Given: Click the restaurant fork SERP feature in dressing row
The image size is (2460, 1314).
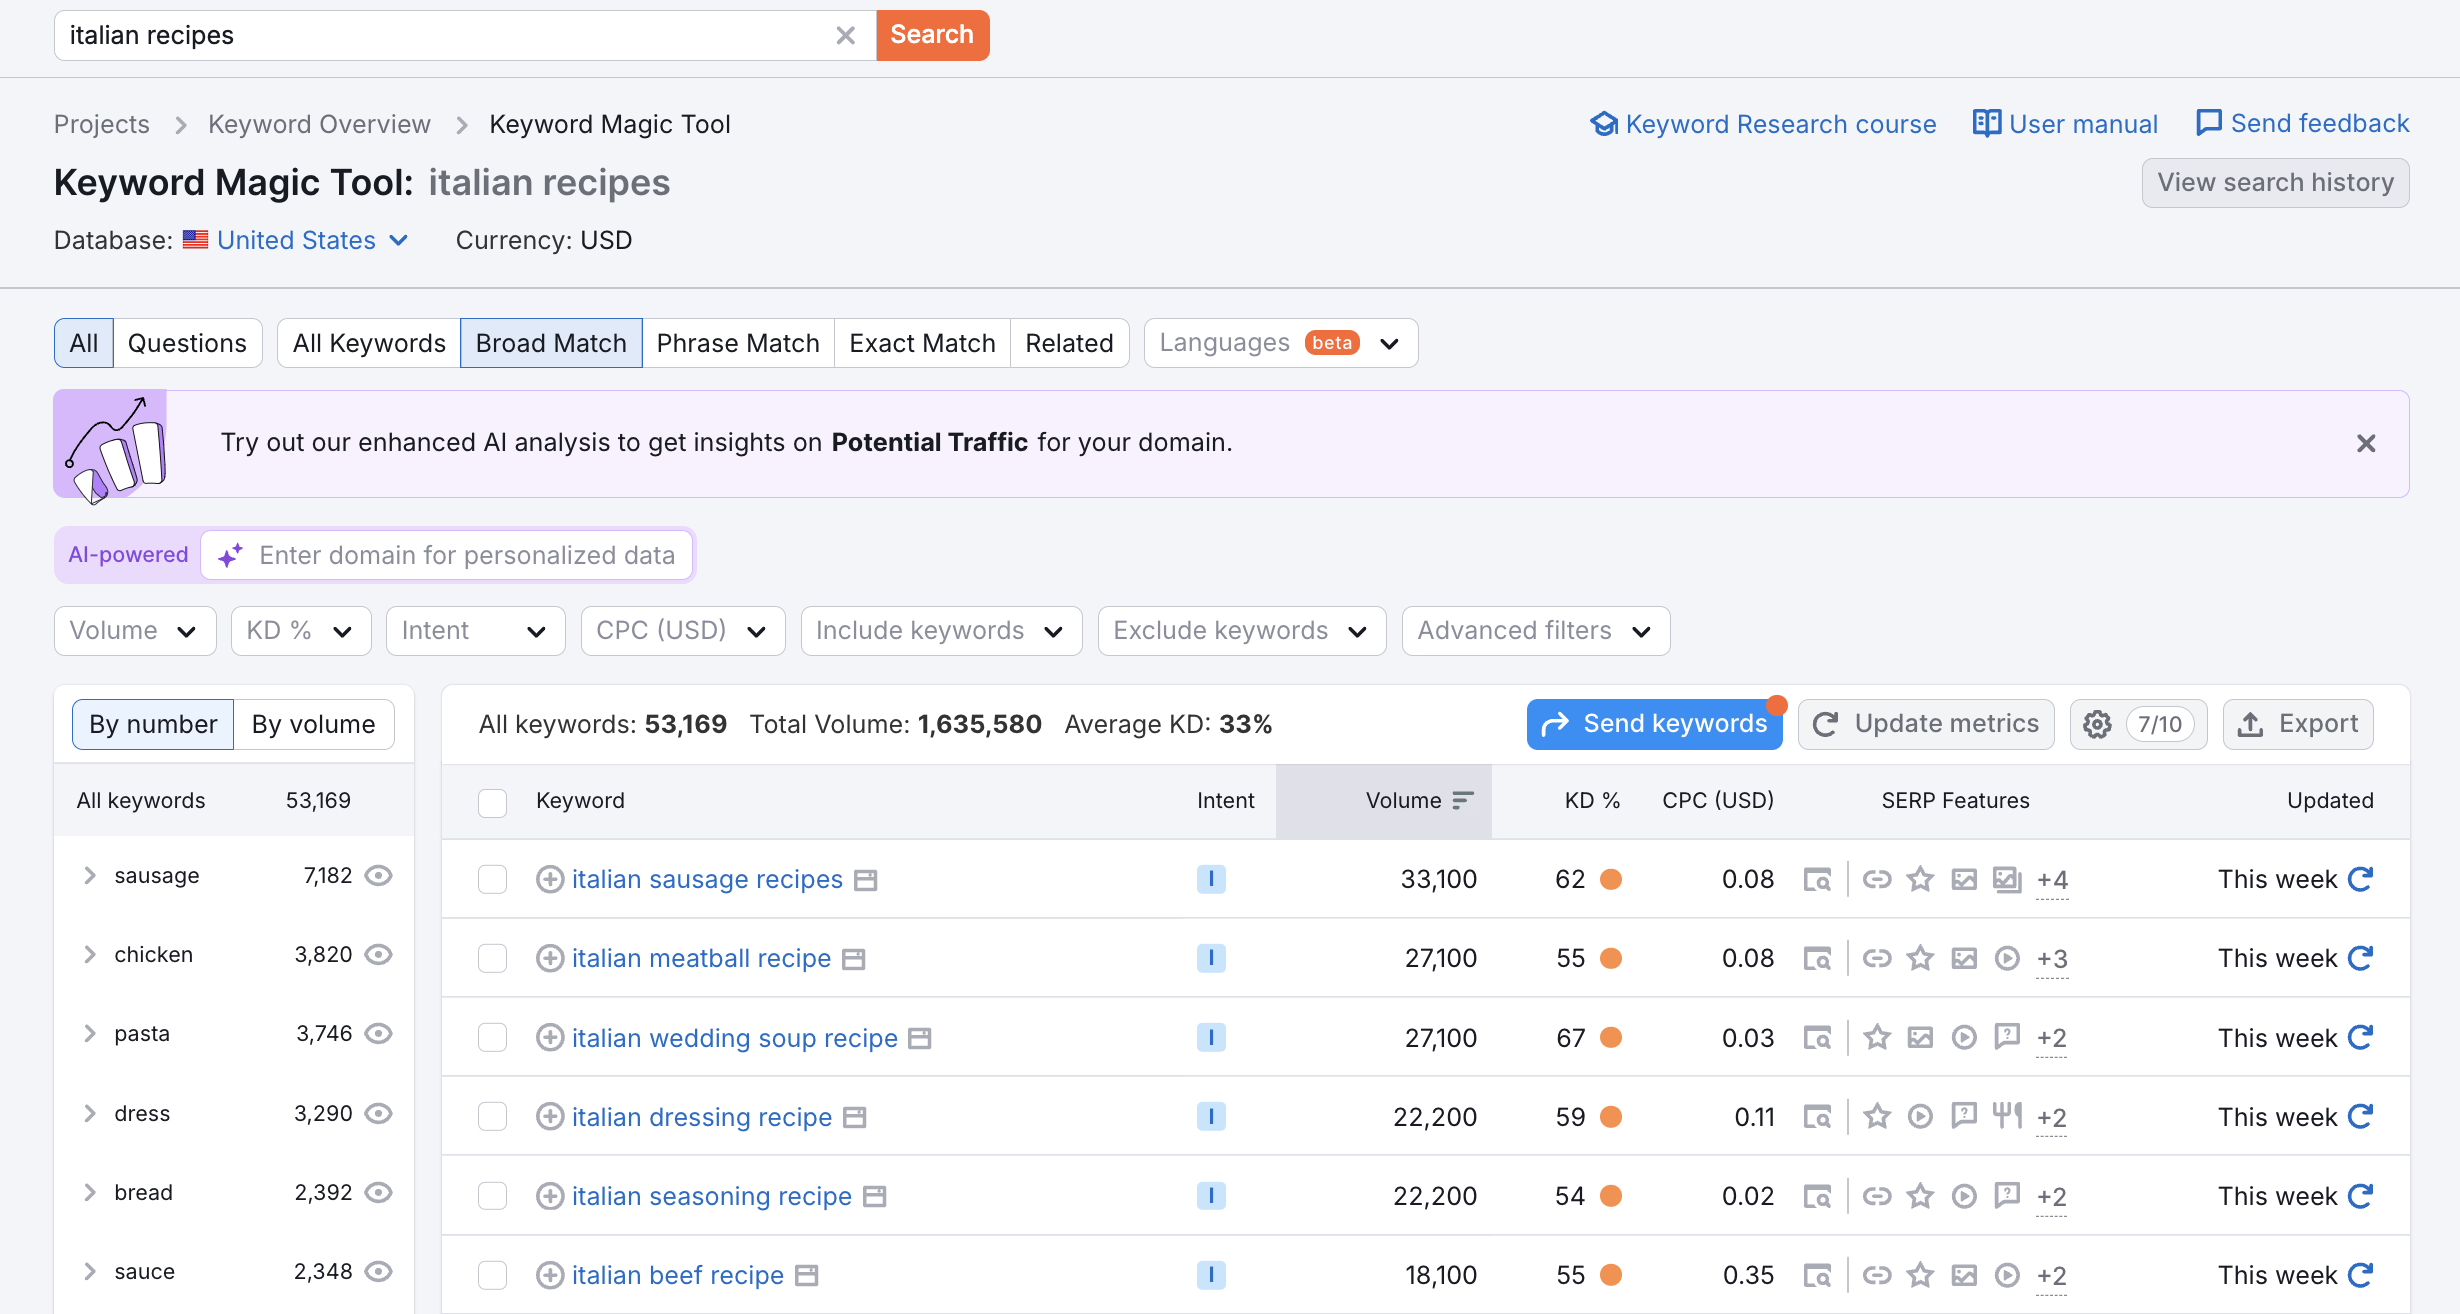Looking at the screenshot, I should 2007,1115.
